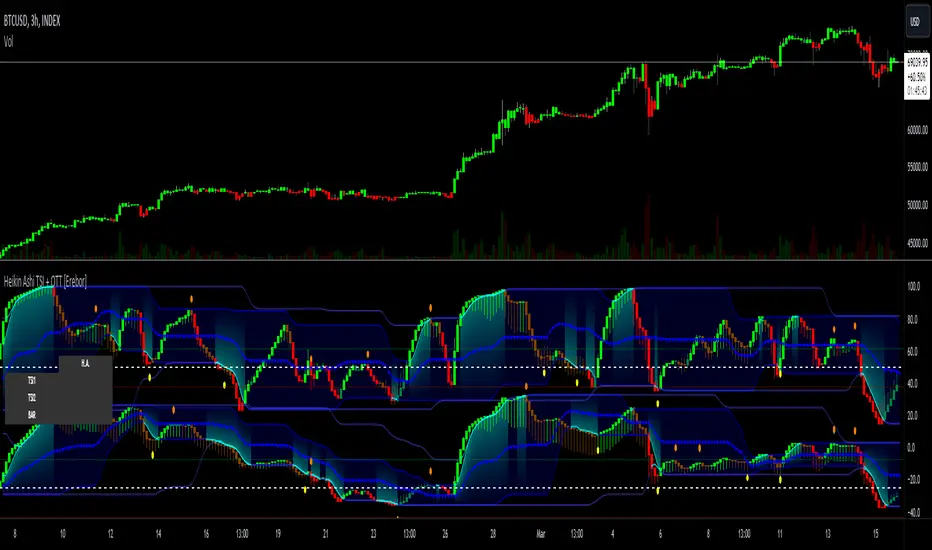Click the 100.0 level on indicator scale

click(x=913, y=287)
